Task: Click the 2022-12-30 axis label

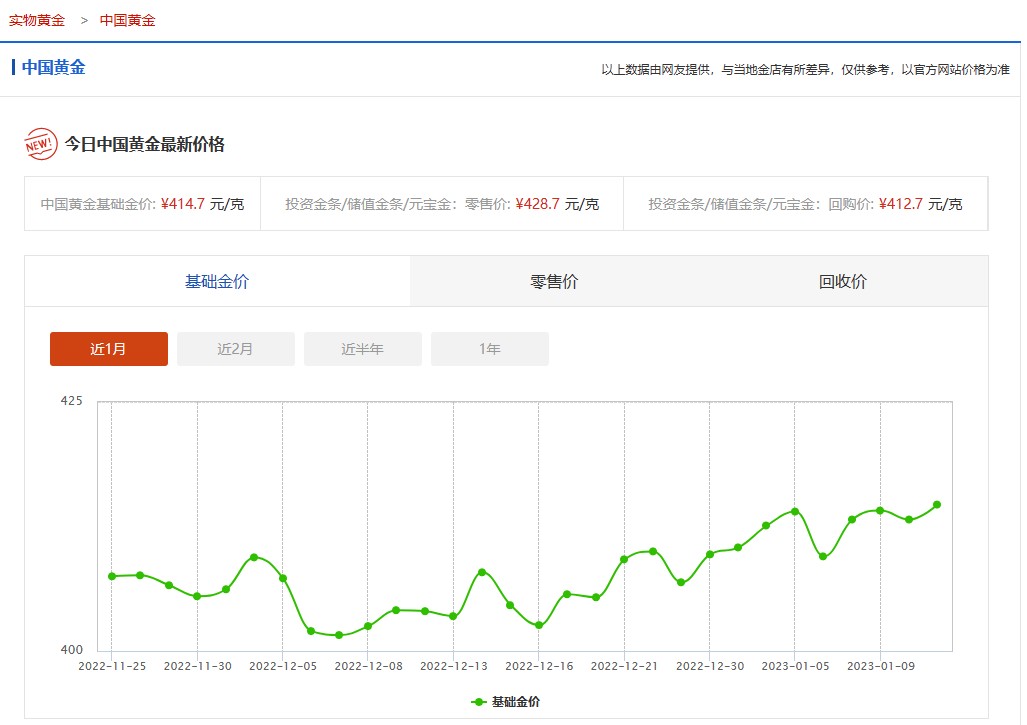Action: point(710,666)
